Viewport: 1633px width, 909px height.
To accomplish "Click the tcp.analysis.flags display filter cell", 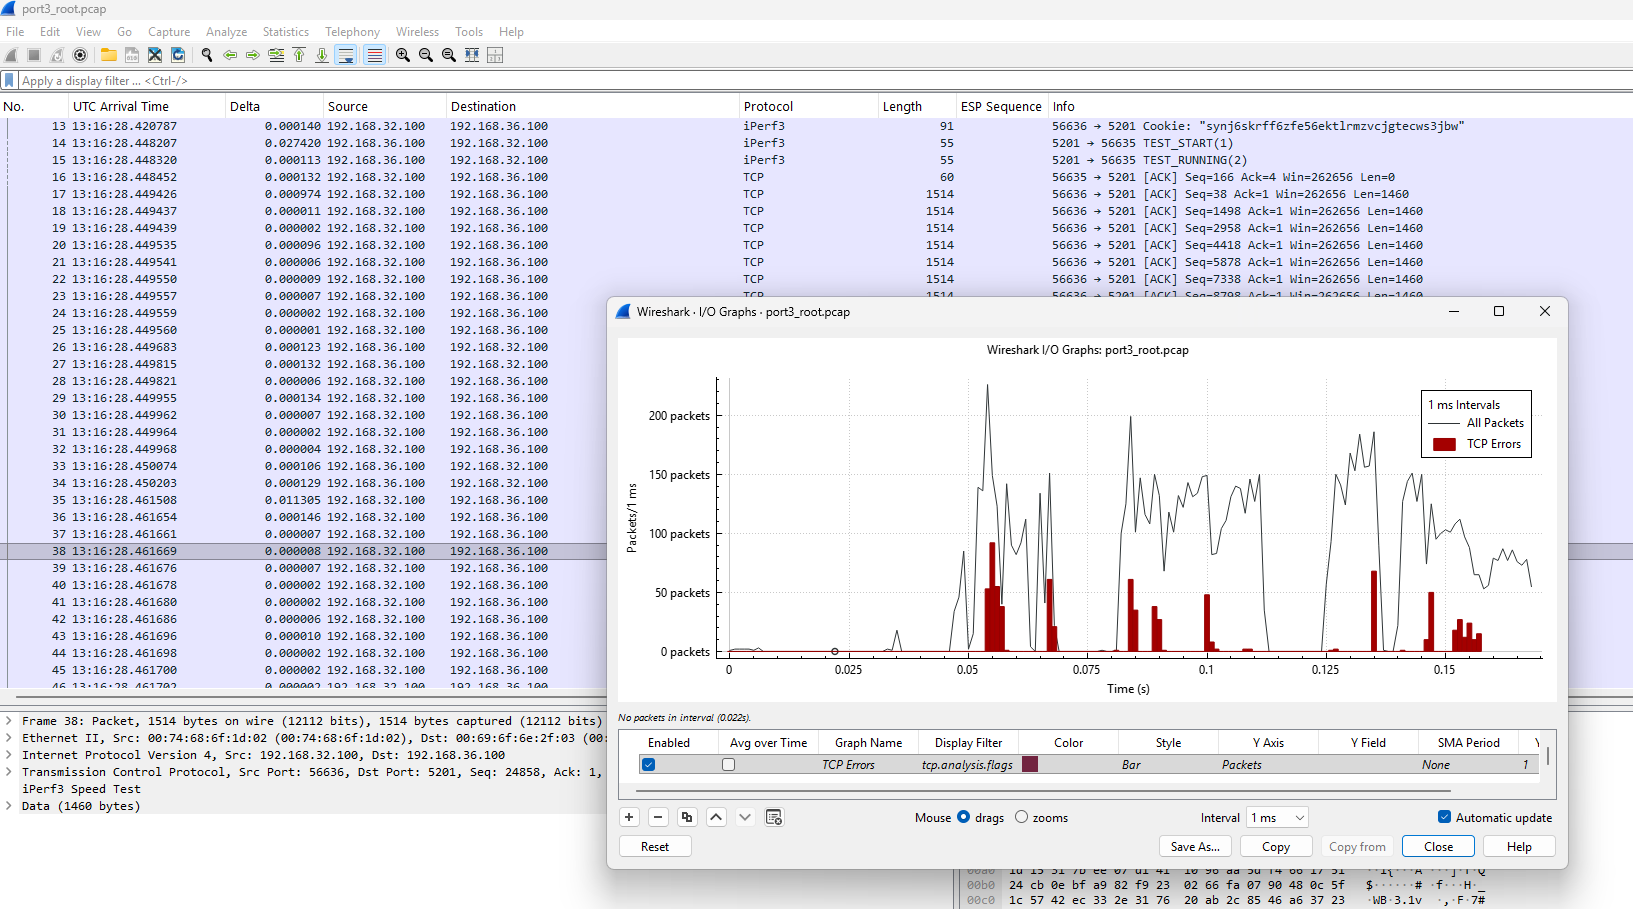I will [x=967, y=765].
